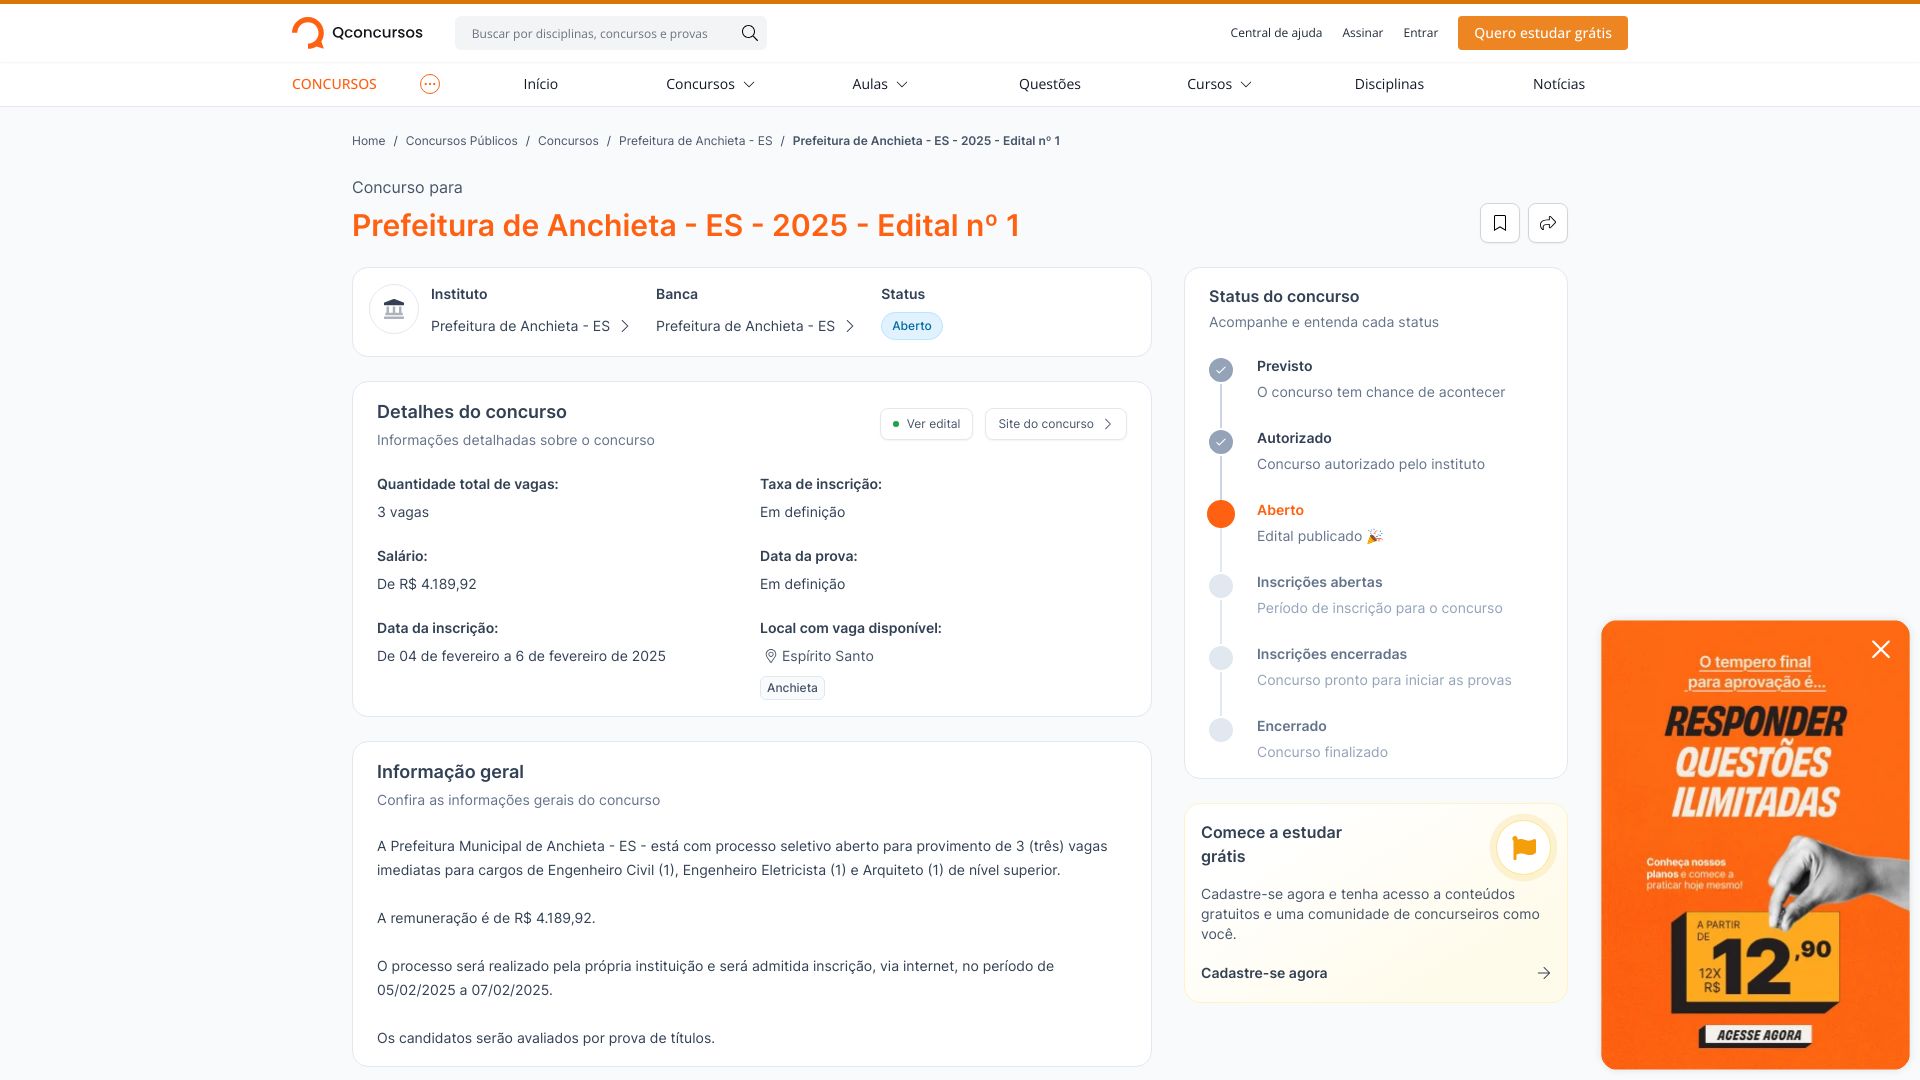The width and height of the screenshot is (1920, 1080).
Task: Click the institution building icon
Action: click(394, 310)
